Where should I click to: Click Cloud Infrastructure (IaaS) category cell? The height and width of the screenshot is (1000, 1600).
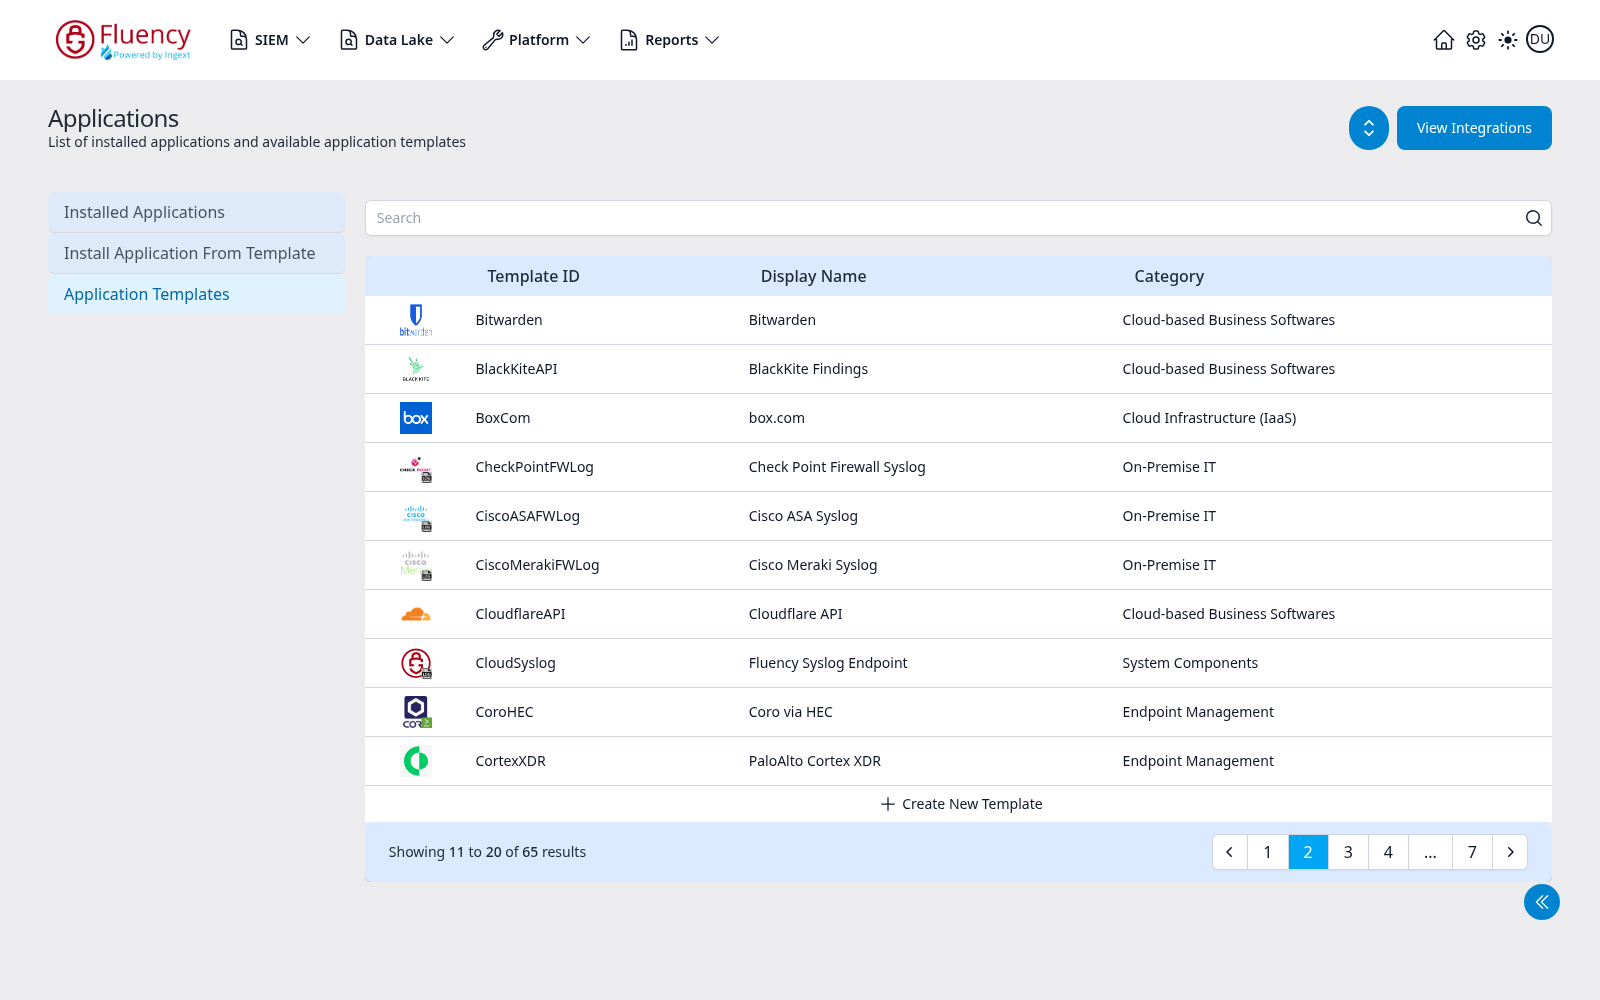(x=1209, y=418)
